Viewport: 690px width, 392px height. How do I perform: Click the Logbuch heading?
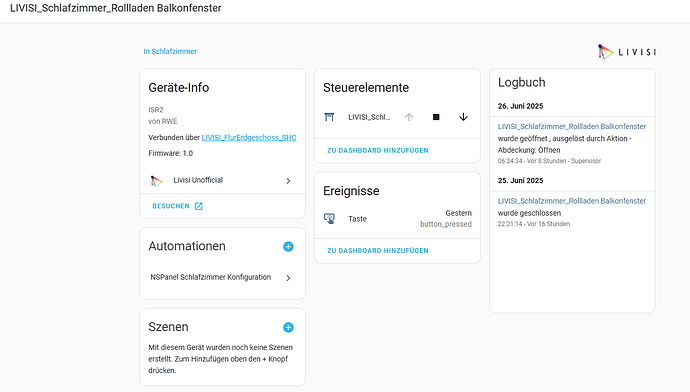pos(521,82)
